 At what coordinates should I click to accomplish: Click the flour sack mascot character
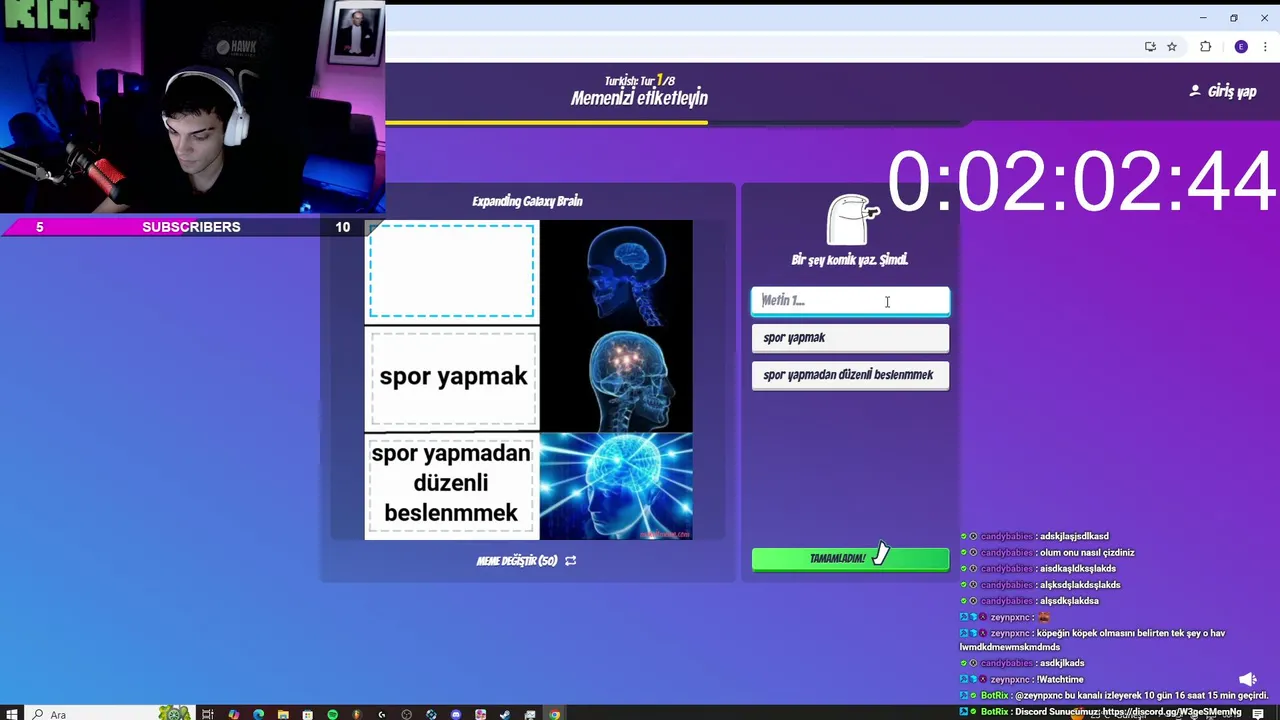[852, 219]
